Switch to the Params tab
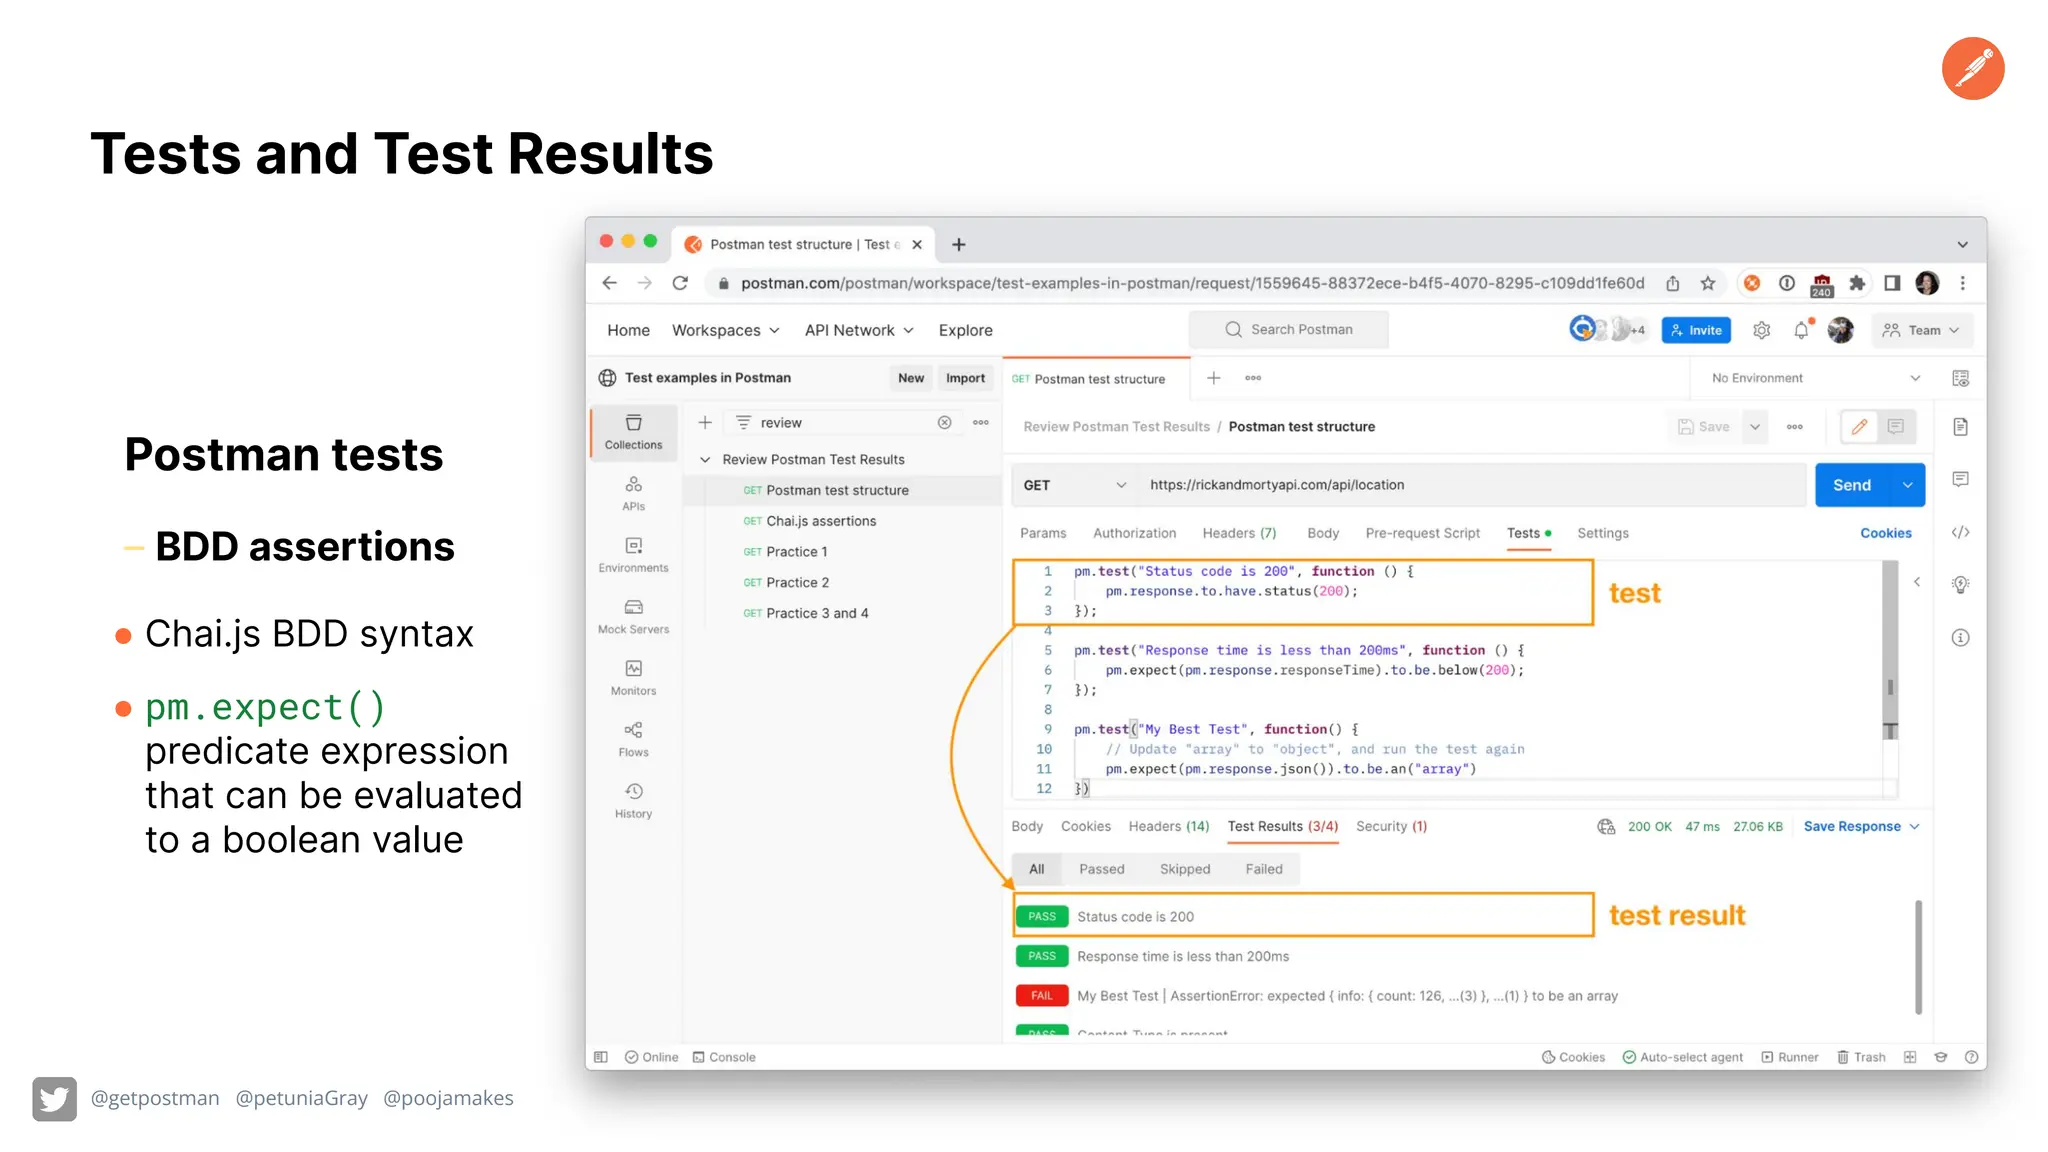This screenshot has height=1152, width=2048. click(1043, 533)
